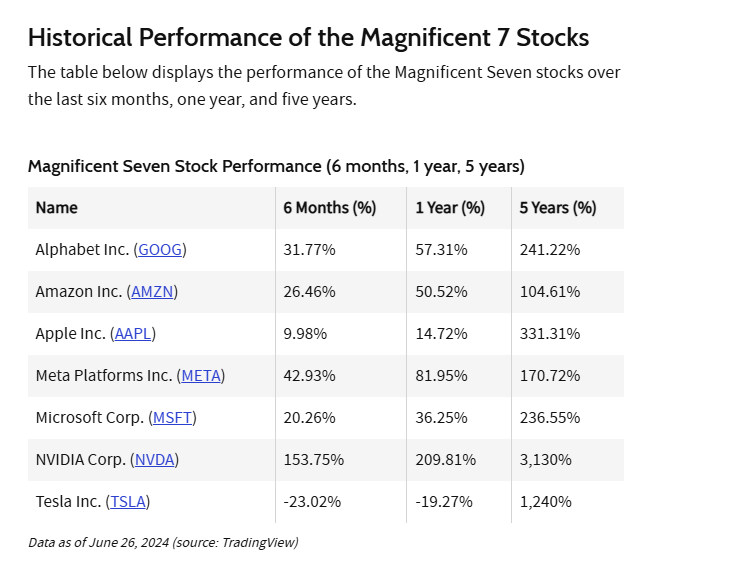The image size is (739, 562).
Task: Click the 6 Months (%) column header
Action: tap(329, 208)
